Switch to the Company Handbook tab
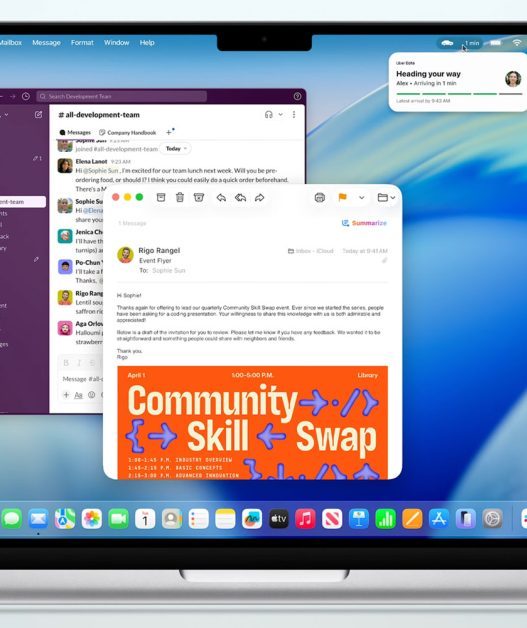 click(x=128, y=133)
